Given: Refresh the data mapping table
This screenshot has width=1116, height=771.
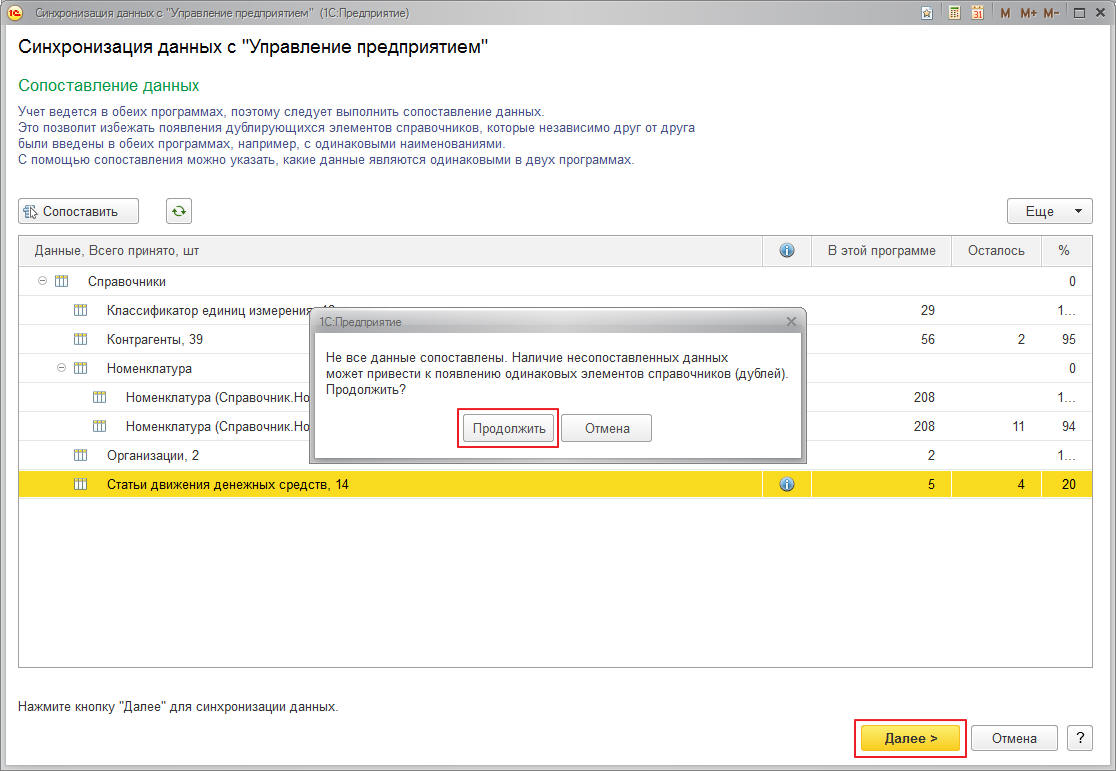Looking at the screenshot, I should pyautogui.click(x=178, y=211).
